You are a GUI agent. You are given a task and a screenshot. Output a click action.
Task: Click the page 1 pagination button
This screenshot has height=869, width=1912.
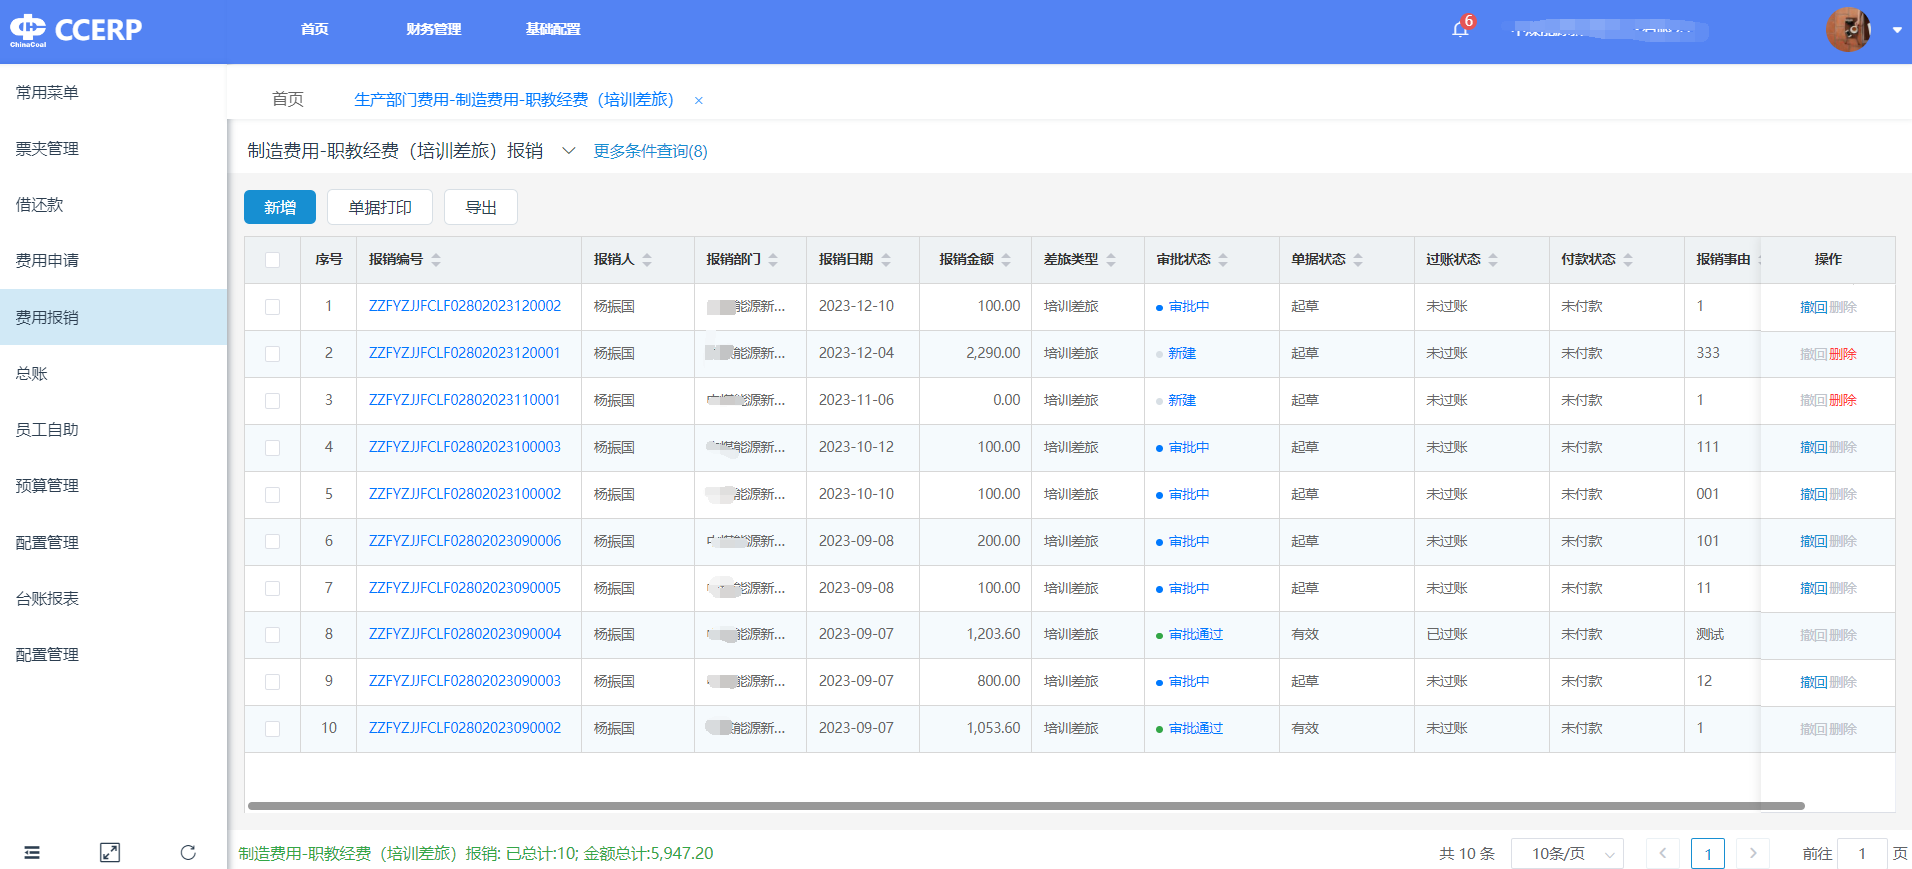click(1708, 853)
